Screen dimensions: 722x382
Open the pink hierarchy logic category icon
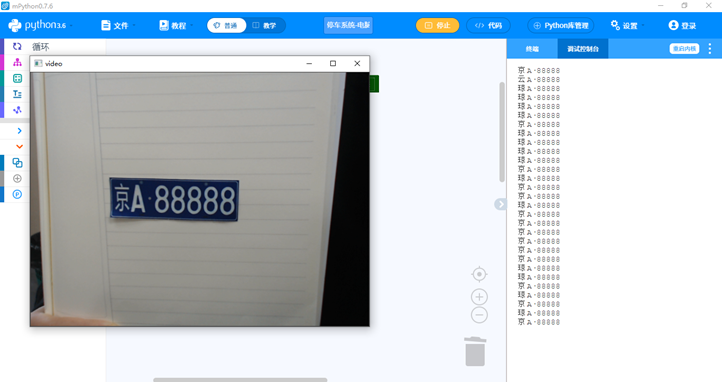[x=17, y=62]
